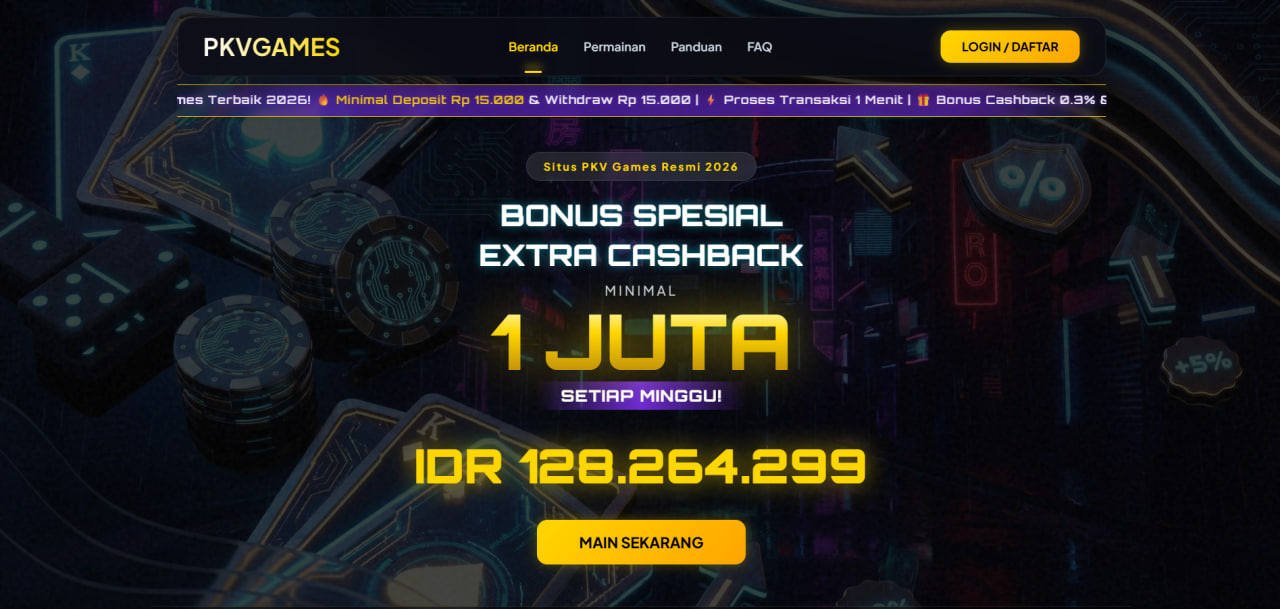Open the Panduan page
Viewport: 1280px width, 609px height.
[696, 47]
